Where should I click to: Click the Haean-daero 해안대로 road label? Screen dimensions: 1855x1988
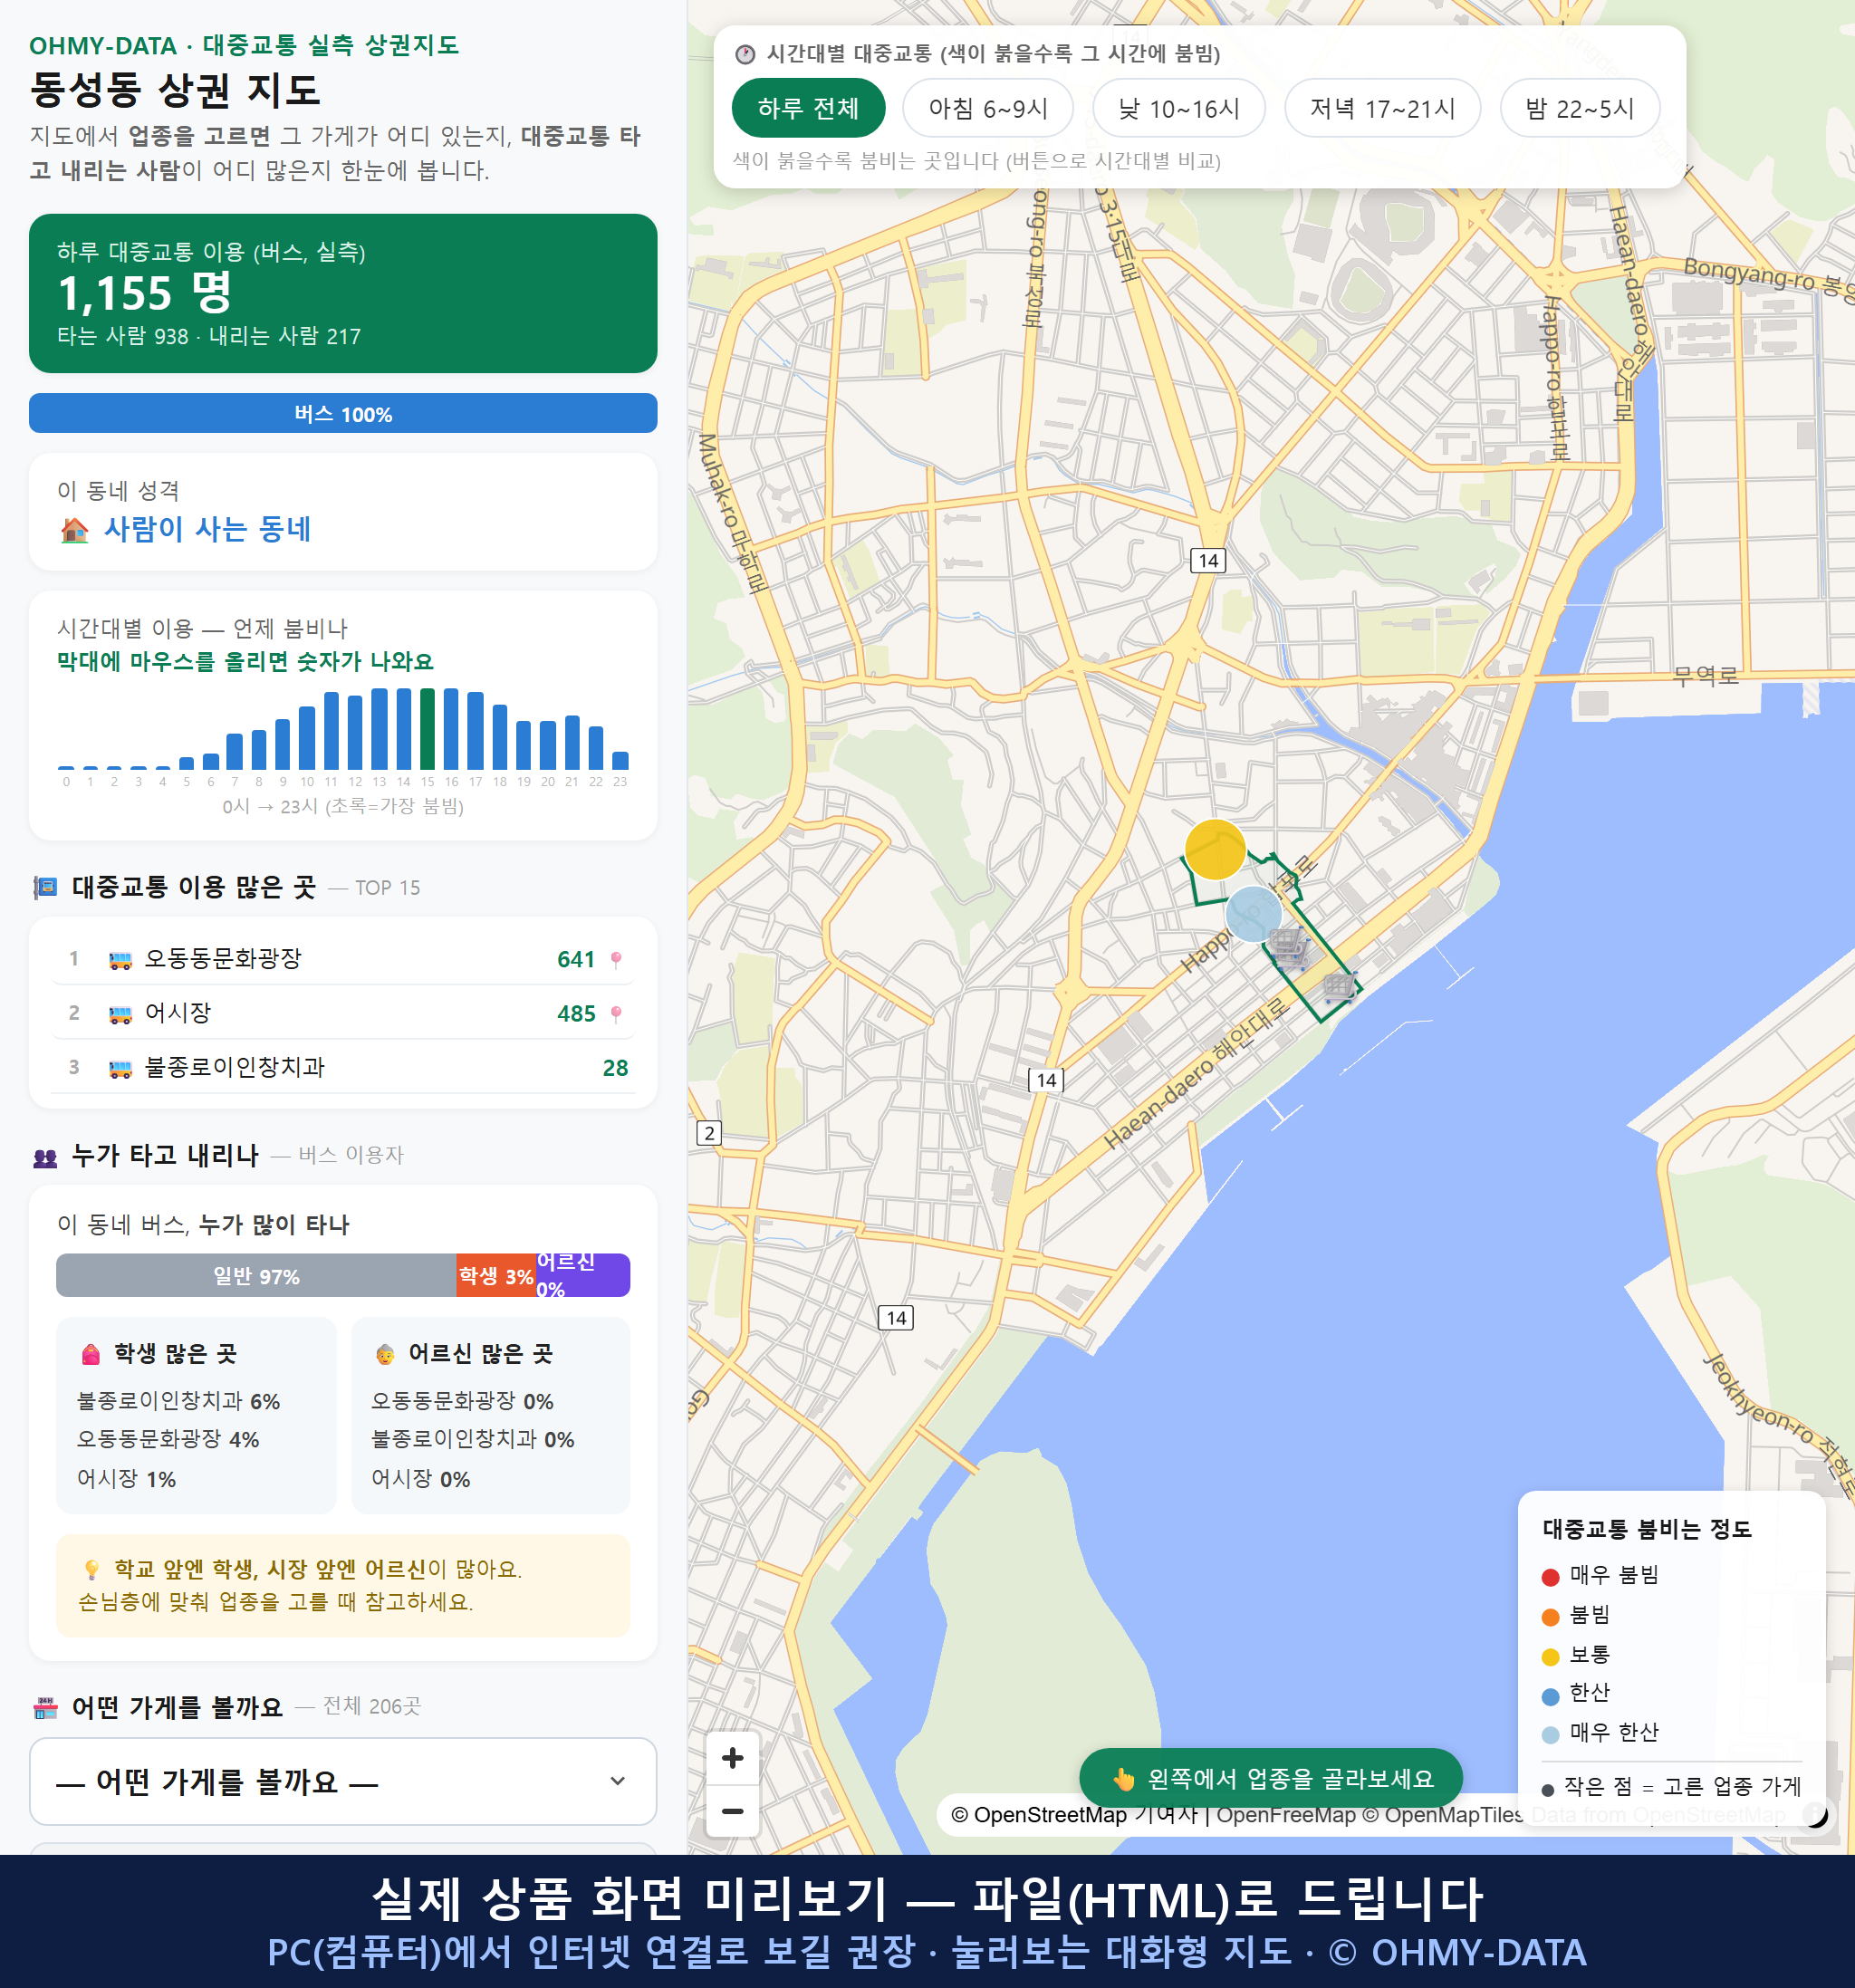(x=1196, y=1073)
